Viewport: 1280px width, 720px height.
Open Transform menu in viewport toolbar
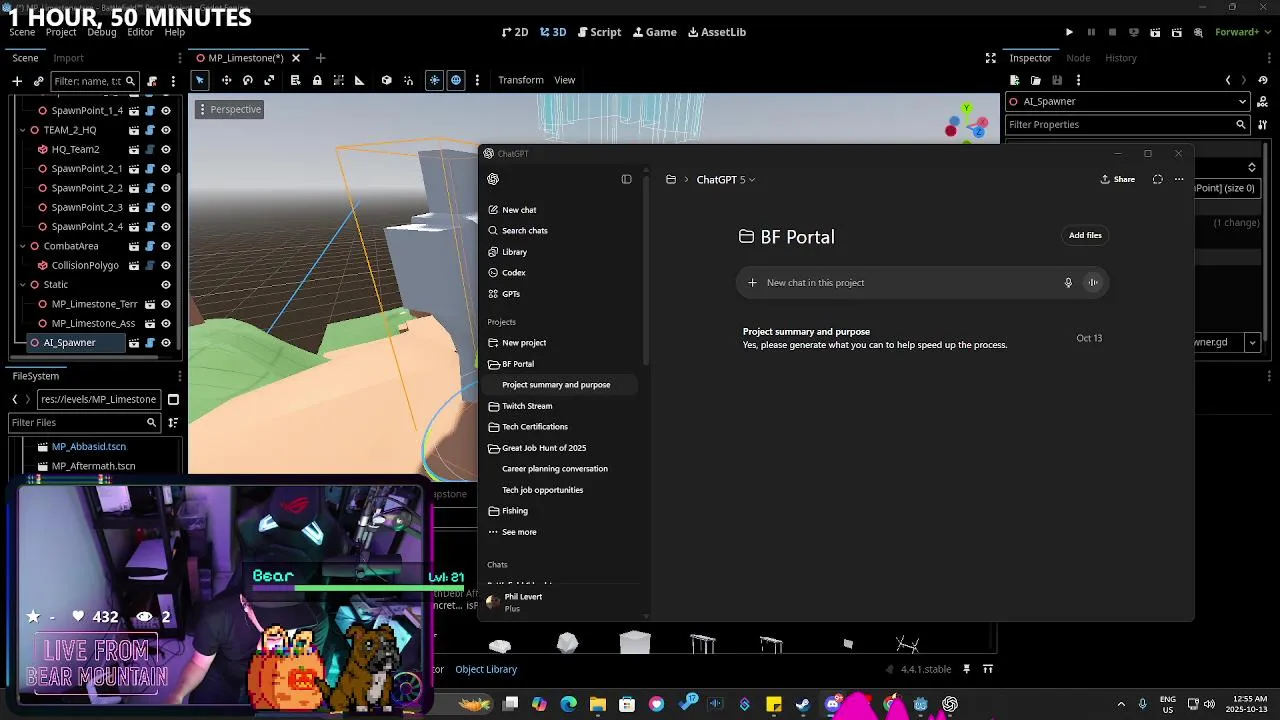tap(521, 80)
